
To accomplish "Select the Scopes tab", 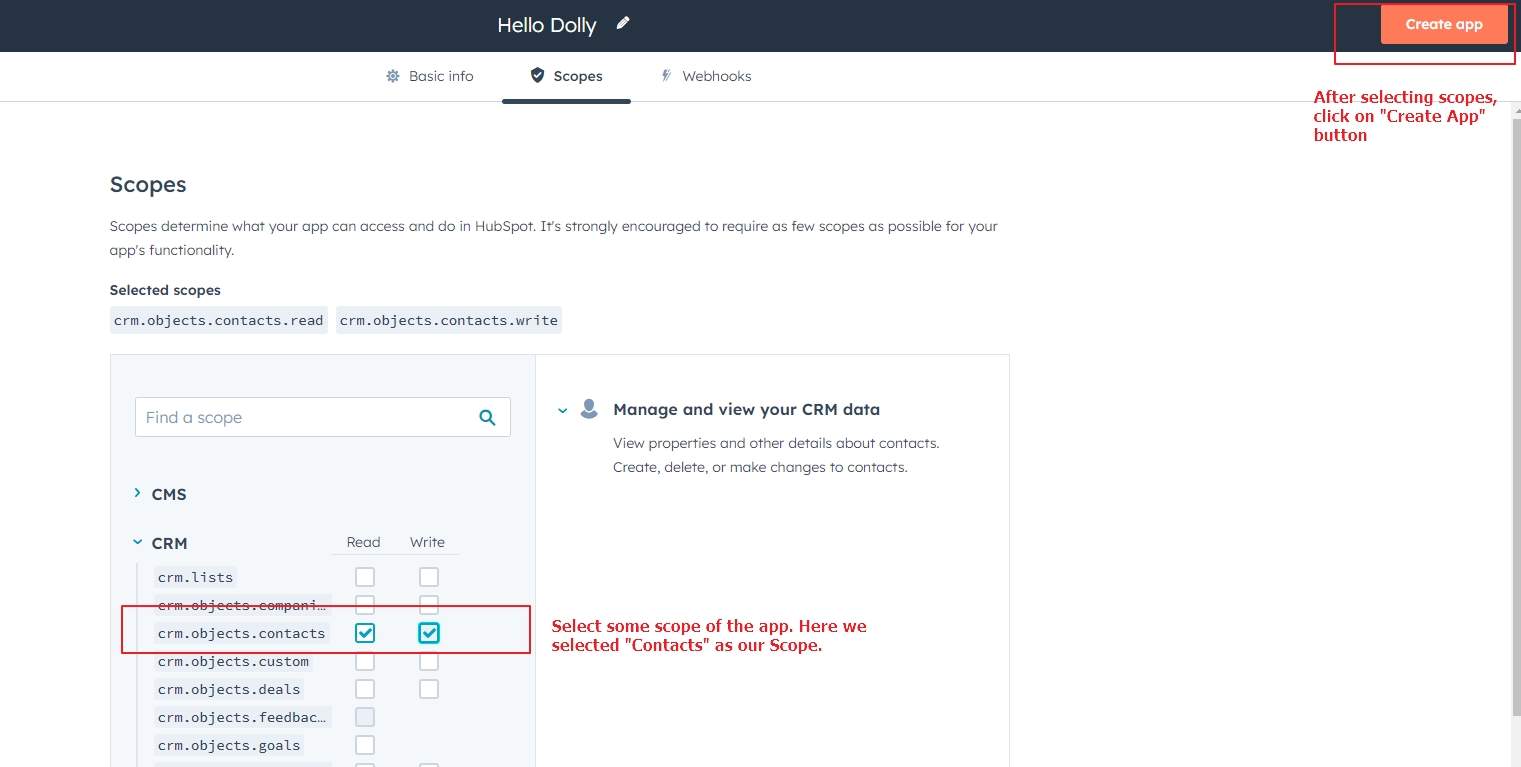I will [x=566, y=76].
